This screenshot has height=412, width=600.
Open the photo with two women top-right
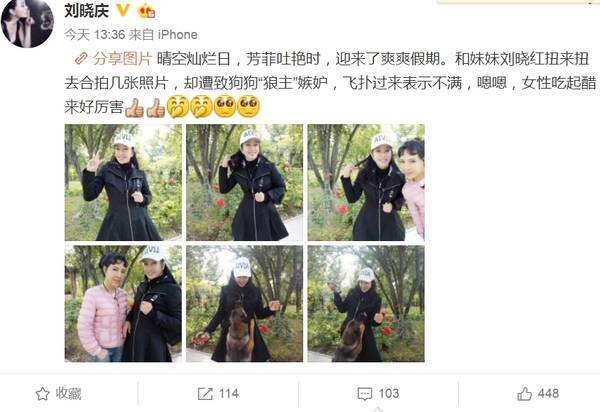coord(366,182)
